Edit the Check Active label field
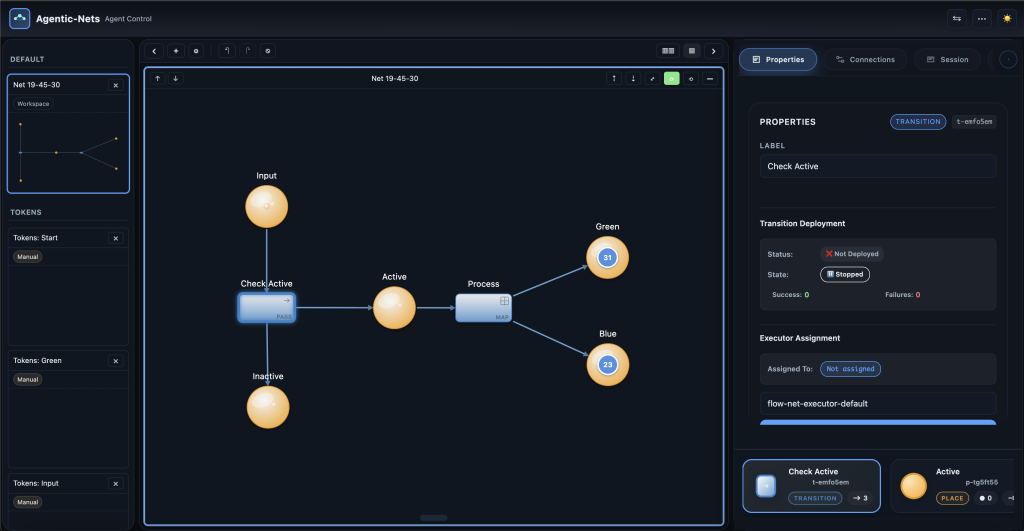 pos(877,166)
